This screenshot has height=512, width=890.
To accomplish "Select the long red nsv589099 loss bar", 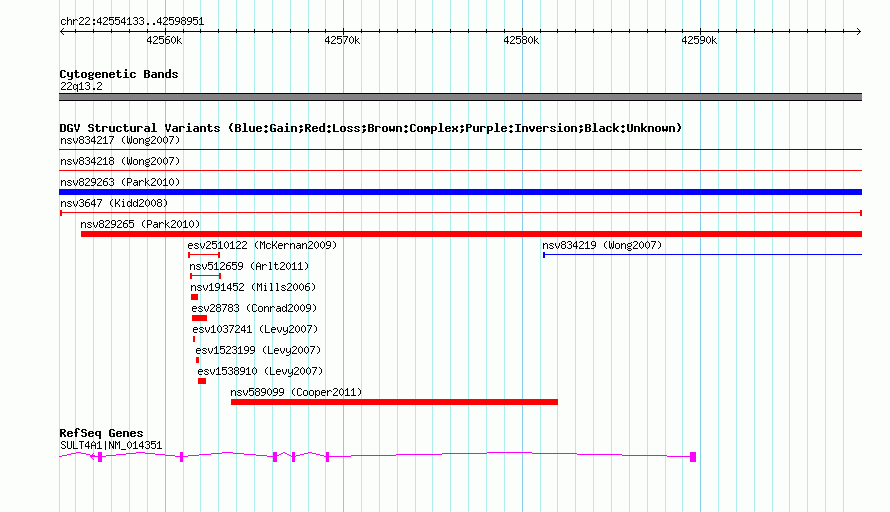I will (x=394, y=402).
